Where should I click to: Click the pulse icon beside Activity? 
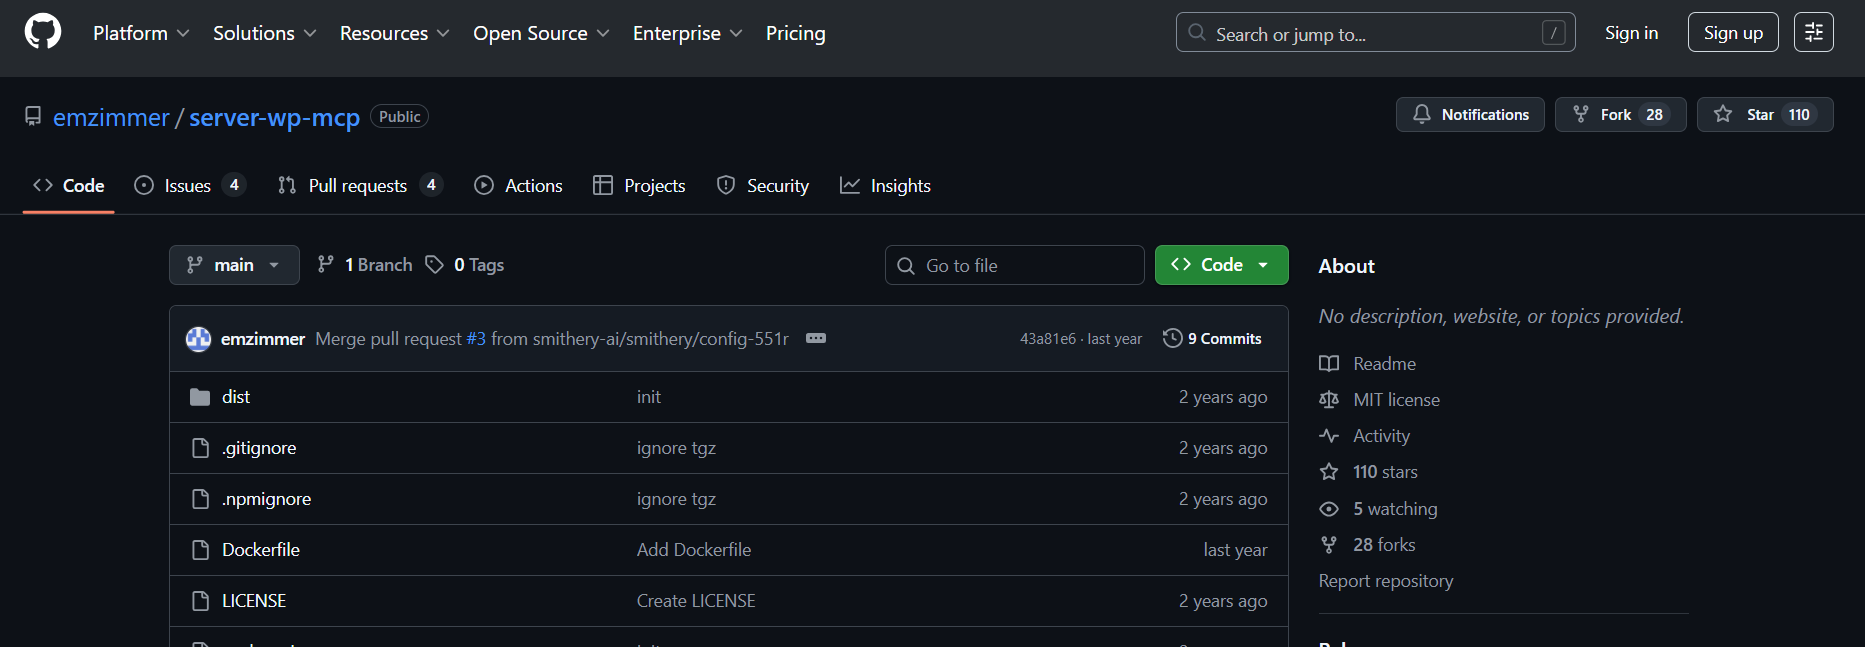(1329, 436)
